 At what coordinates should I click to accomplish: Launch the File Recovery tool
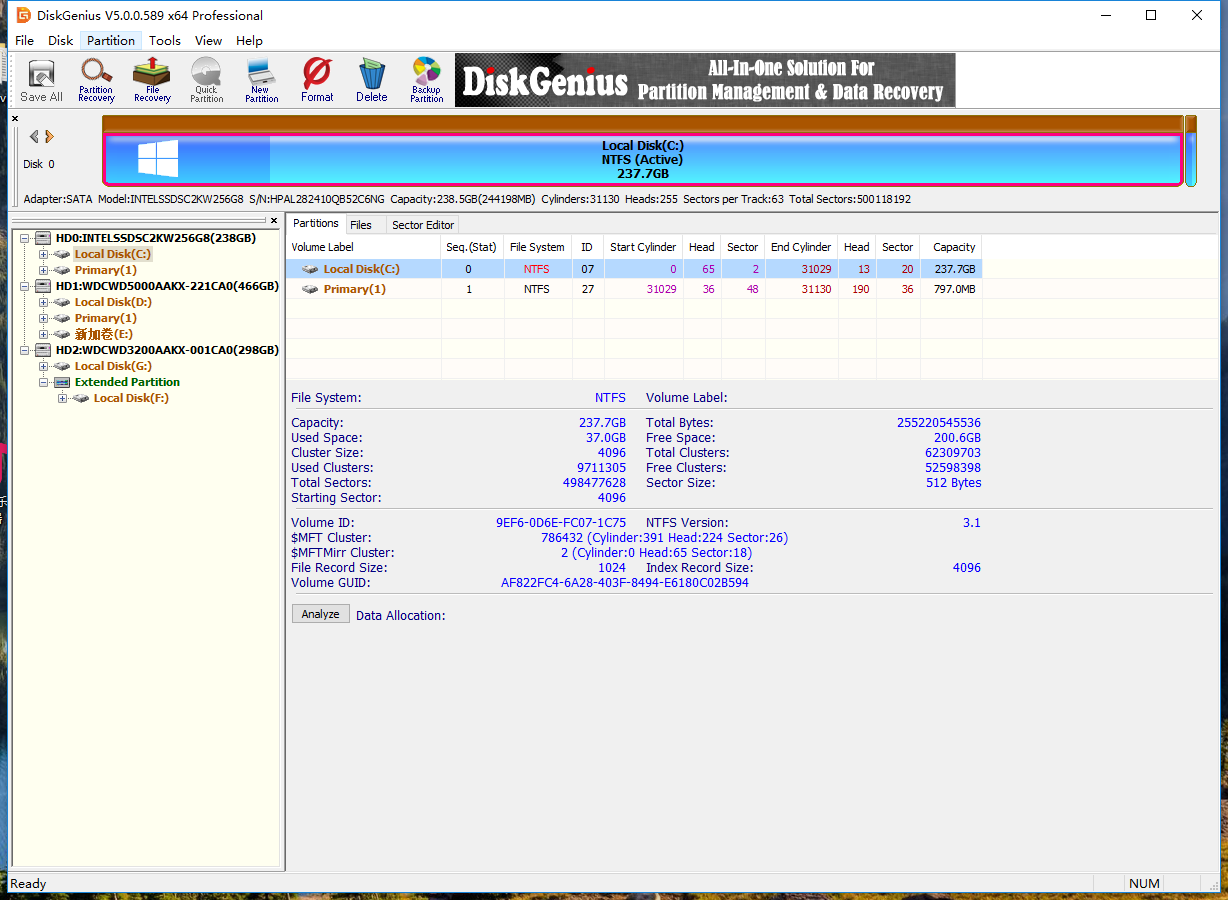pyautogui.click(x=152, y=80)
